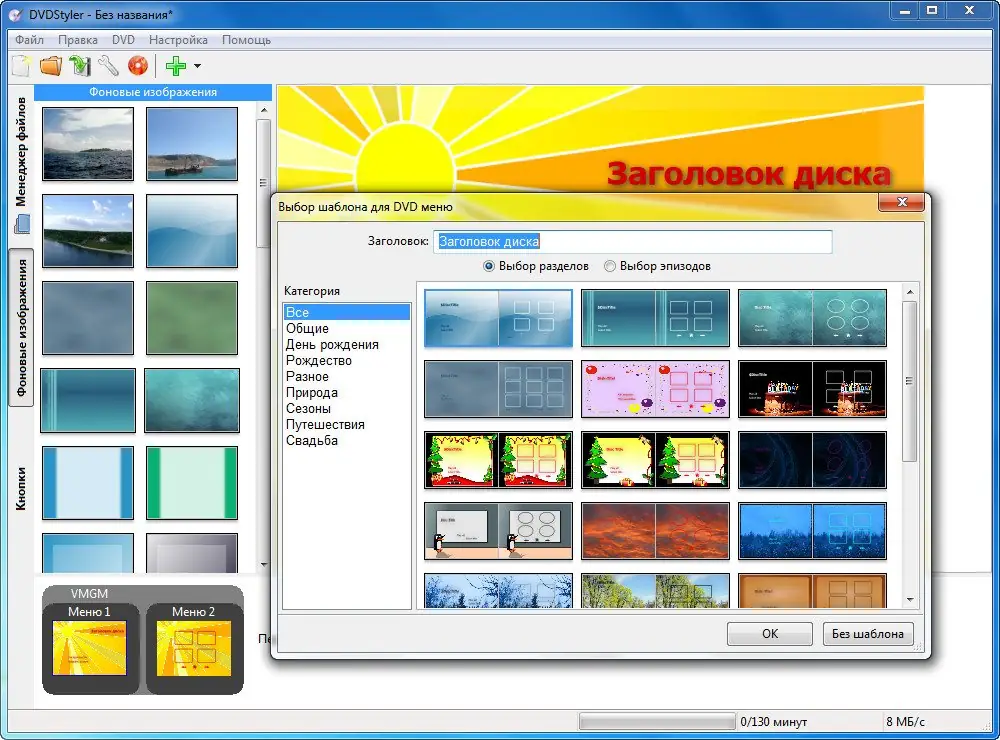Click the red Burn DVD disc icon
This screenshot has width=1000, height=740.
click(138, 66)
